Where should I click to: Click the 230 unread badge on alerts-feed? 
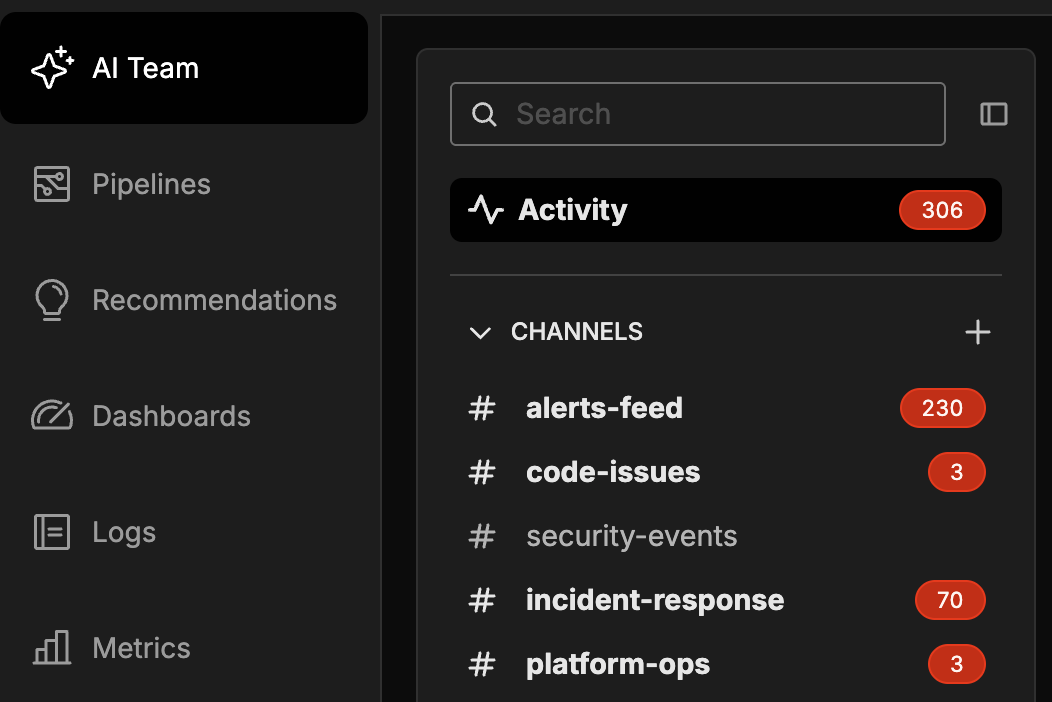tap(942, 408)
